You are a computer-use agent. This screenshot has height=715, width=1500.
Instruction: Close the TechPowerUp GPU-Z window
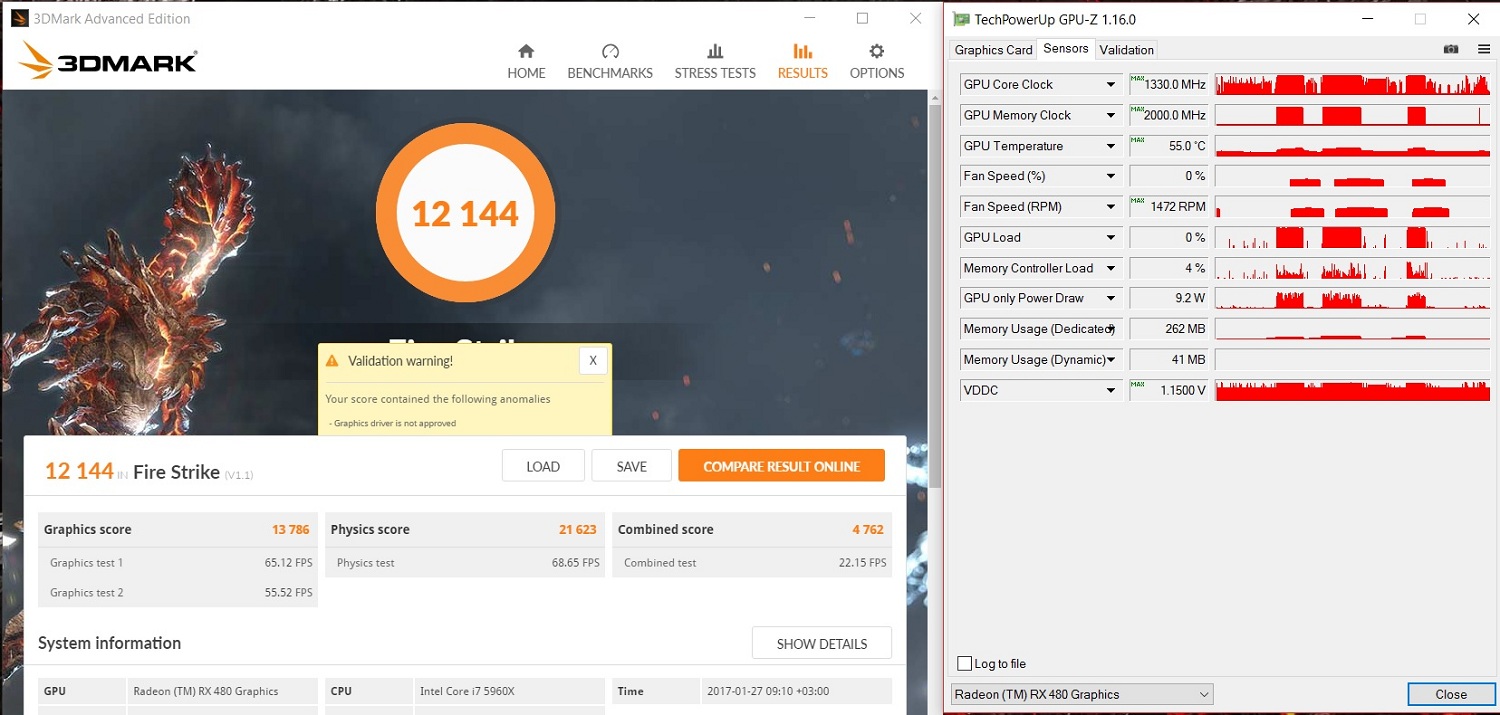tap(1473, 19)
